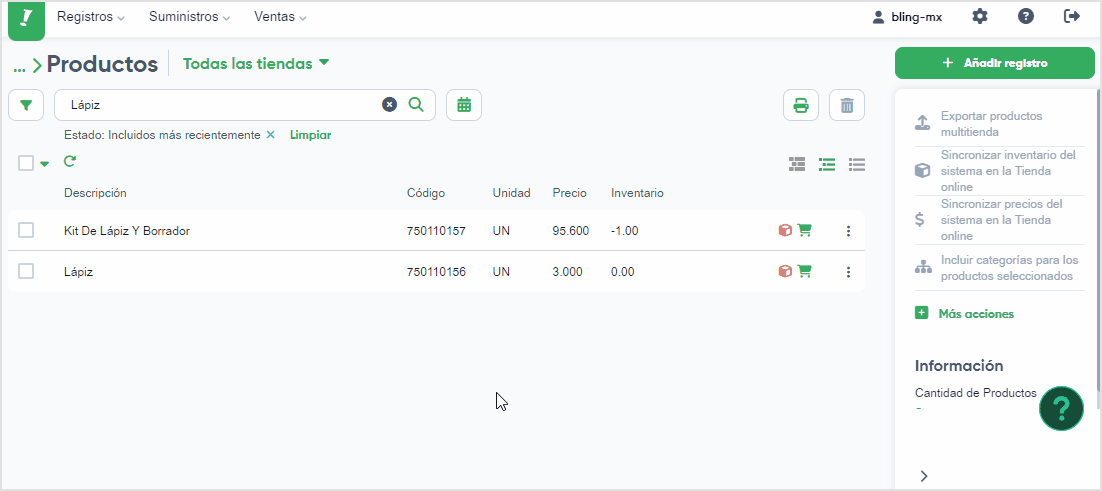The width and height of the screenshot is (1102, 491).
Task: Click the Limpiar filter link
Action: tap(310, 135)
